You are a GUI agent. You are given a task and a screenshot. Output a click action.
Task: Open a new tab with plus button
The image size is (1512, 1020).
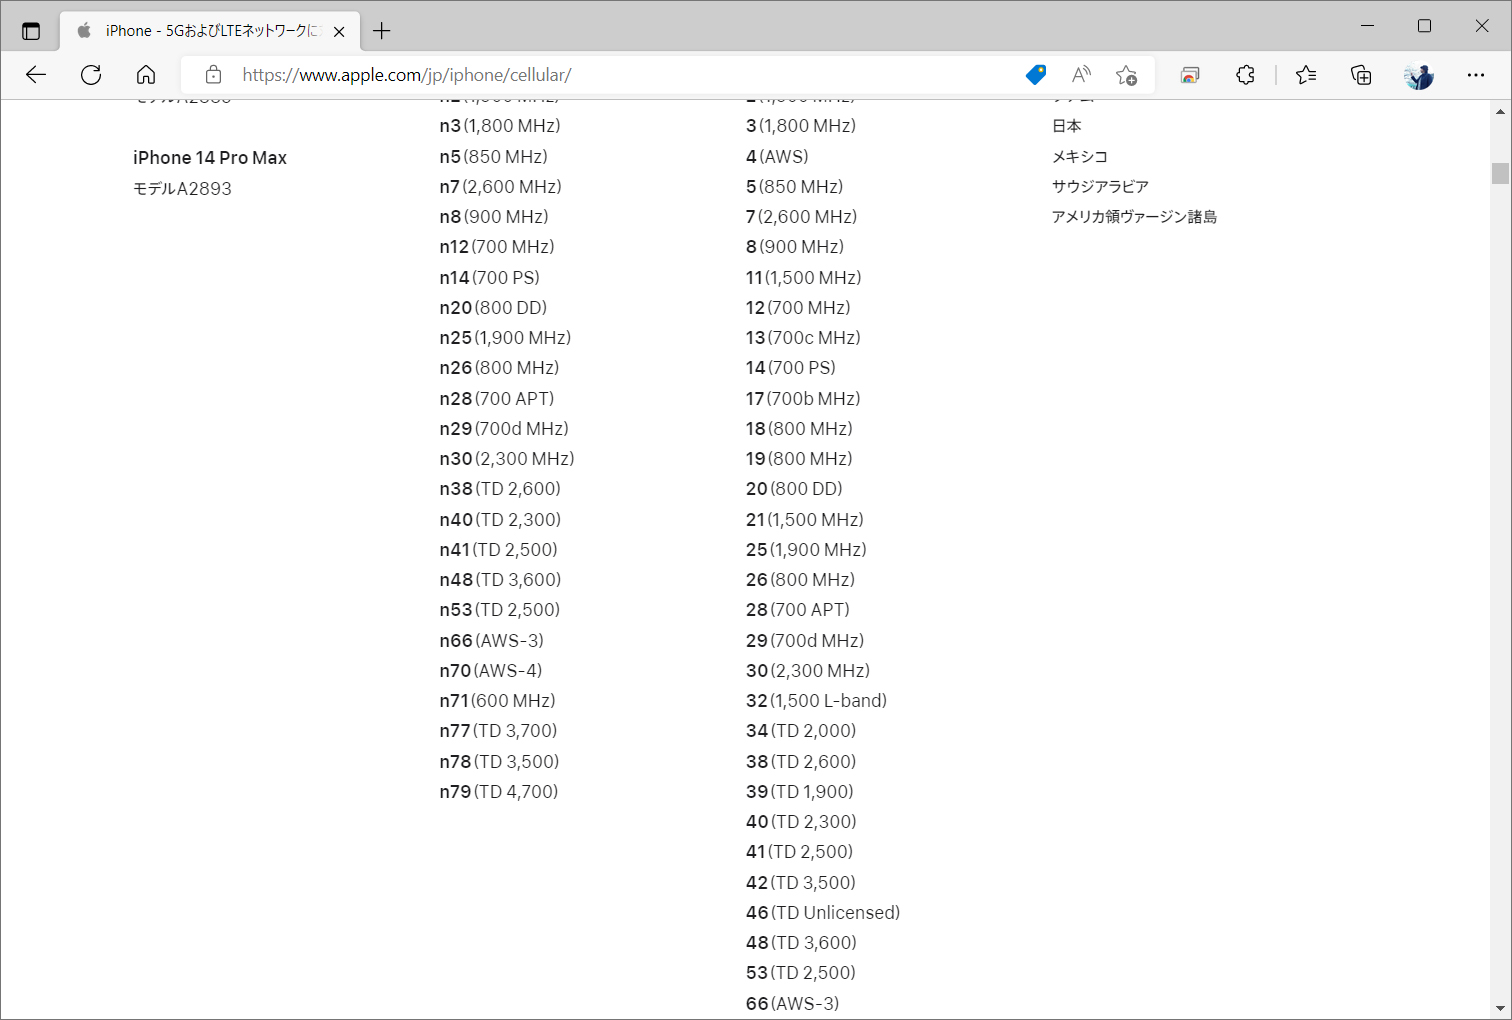coord(381,31)
